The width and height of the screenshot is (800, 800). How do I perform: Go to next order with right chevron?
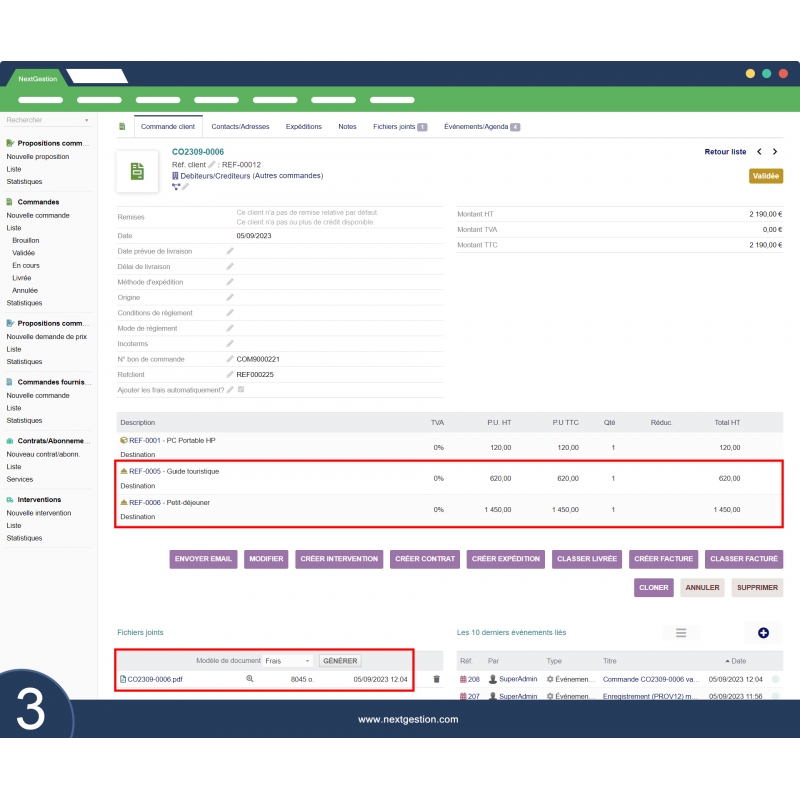point(774,152)
